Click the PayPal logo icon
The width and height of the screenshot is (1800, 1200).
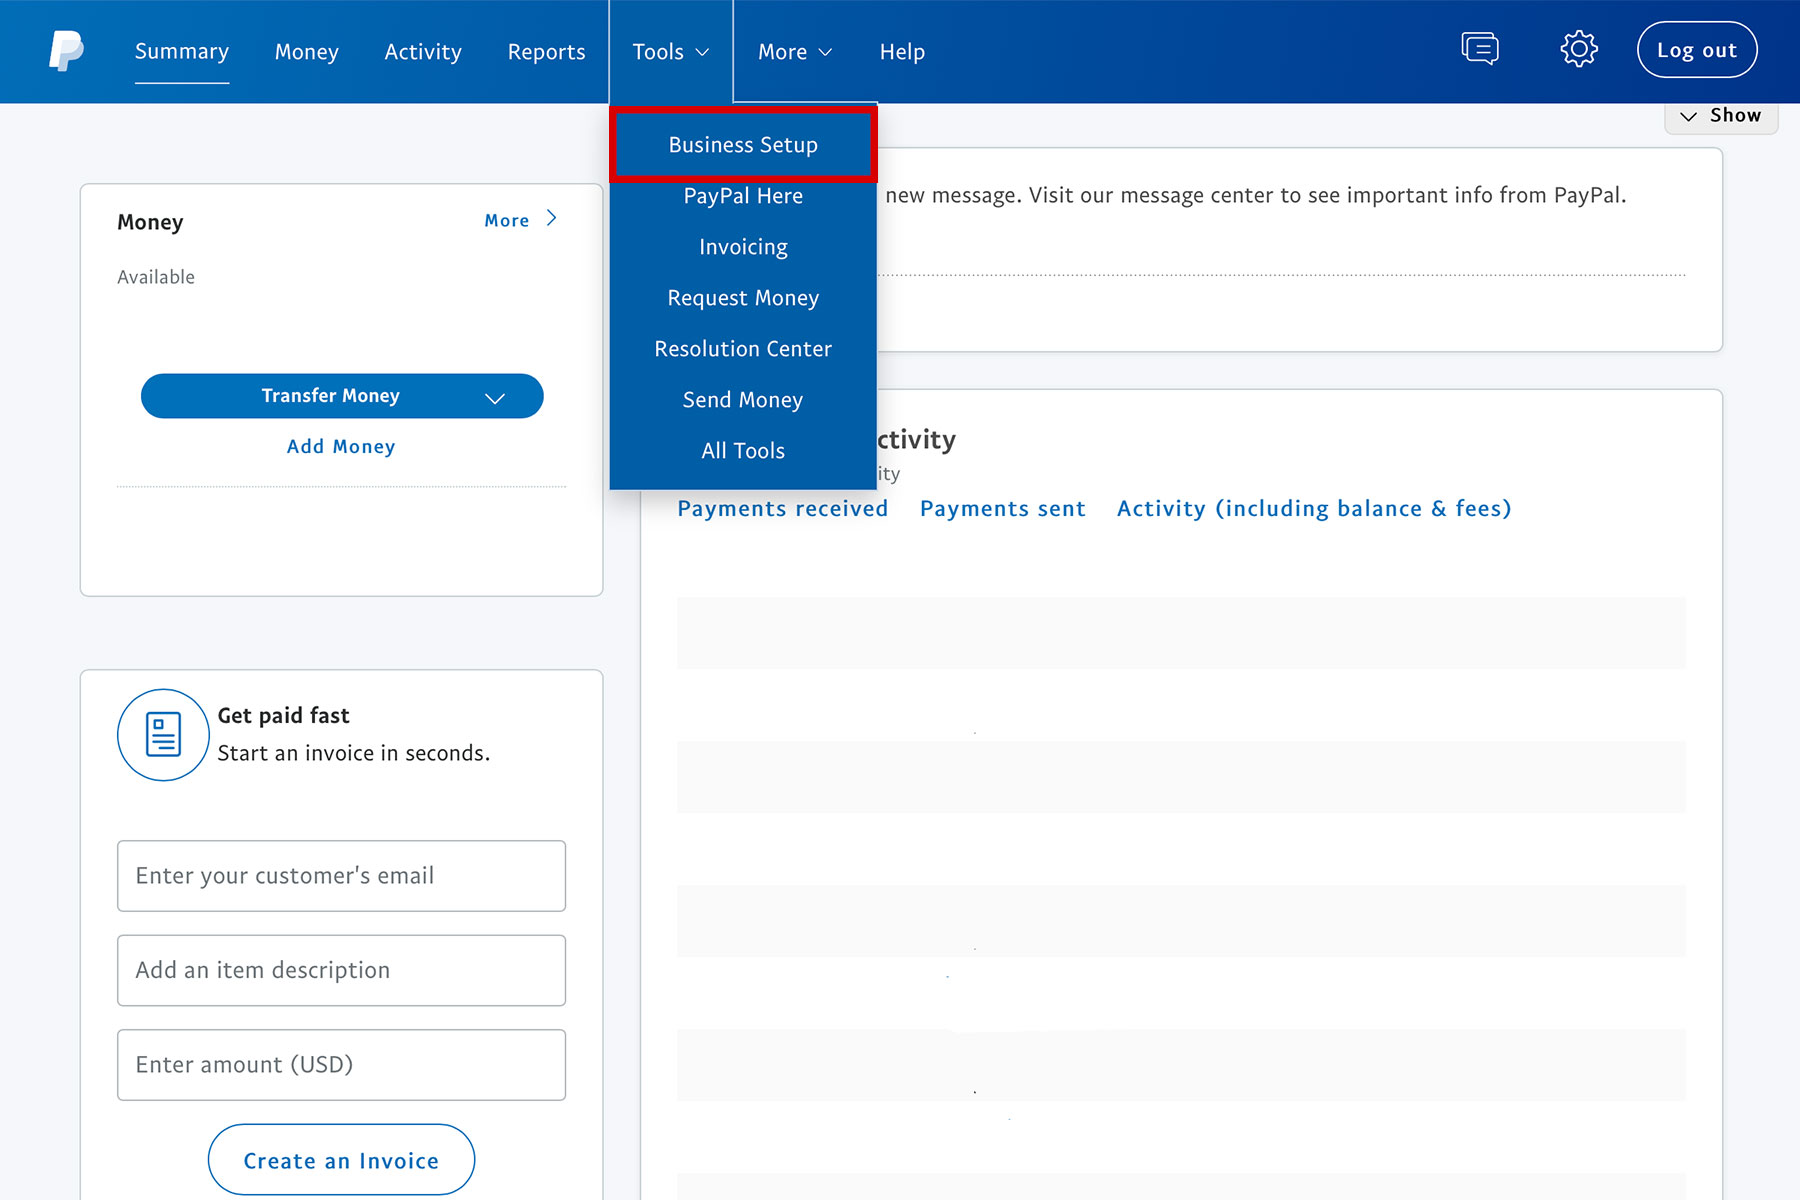[66, 51]
